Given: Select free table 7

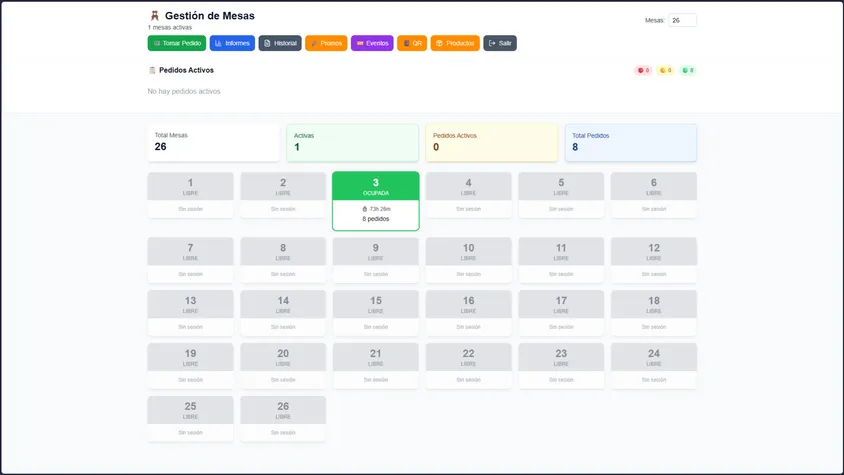Looking at the screenshot, I should 191,260.
